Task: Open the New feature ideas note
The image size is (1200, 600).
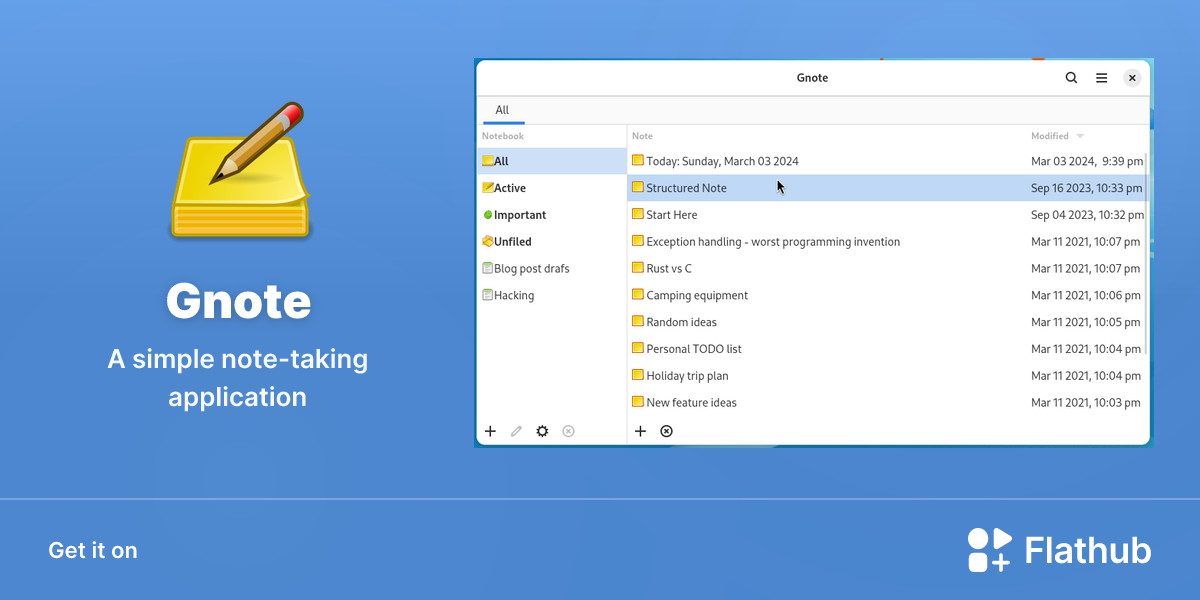Action: pyautogui.click(x=887, y=403)
